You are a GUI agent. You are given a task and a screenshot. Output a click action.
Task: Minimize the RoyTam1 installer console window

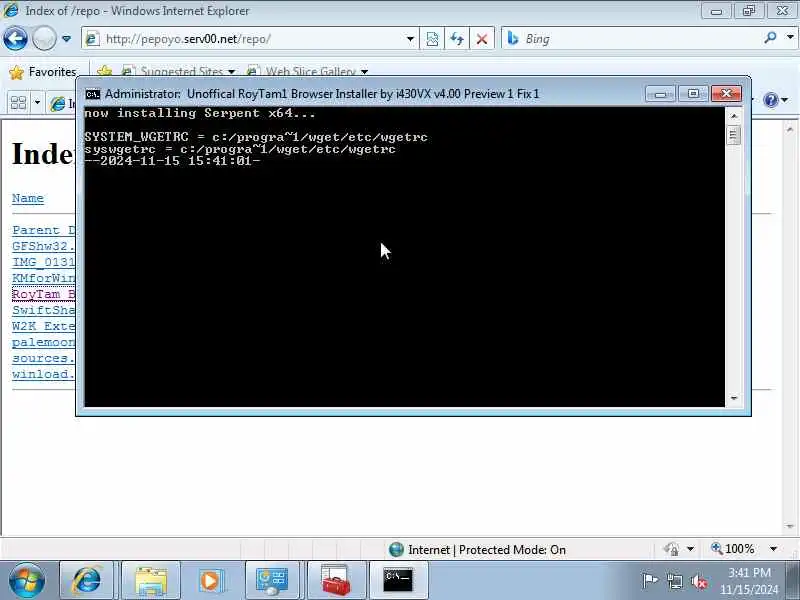pos(660,94)
